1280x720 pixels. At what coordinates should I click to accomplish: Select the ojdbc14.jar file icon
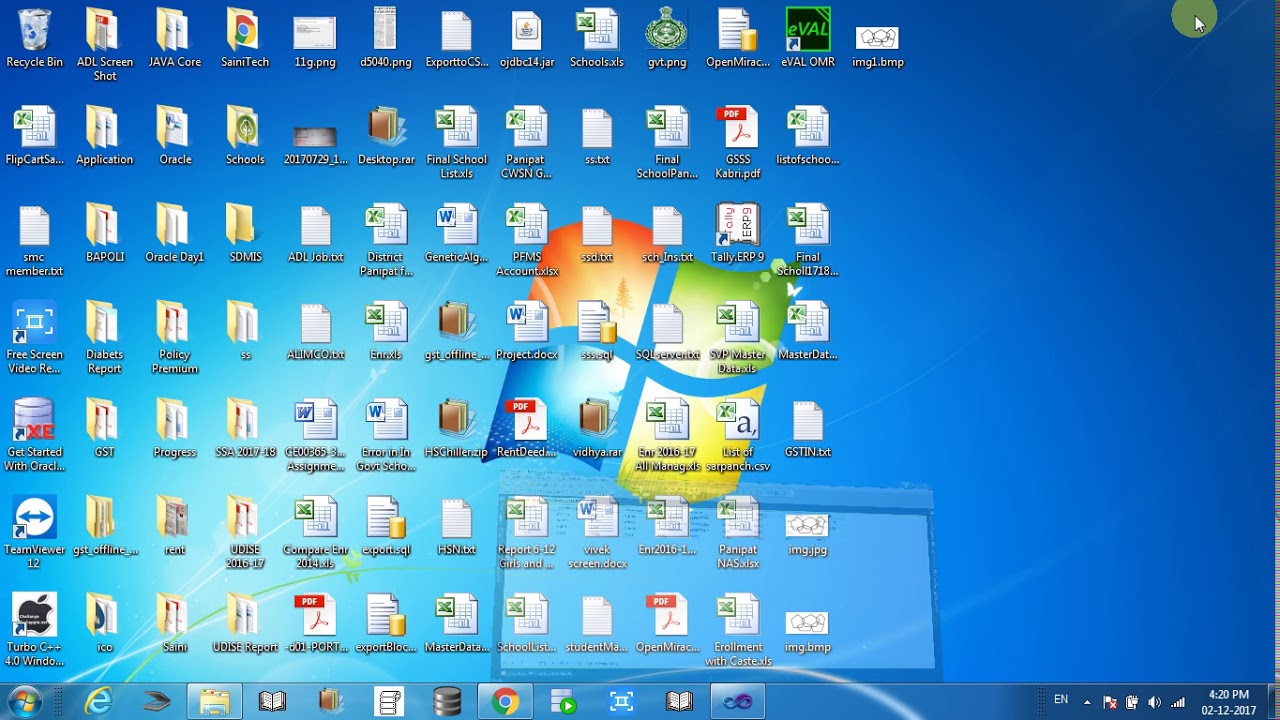tap(526, 32)
